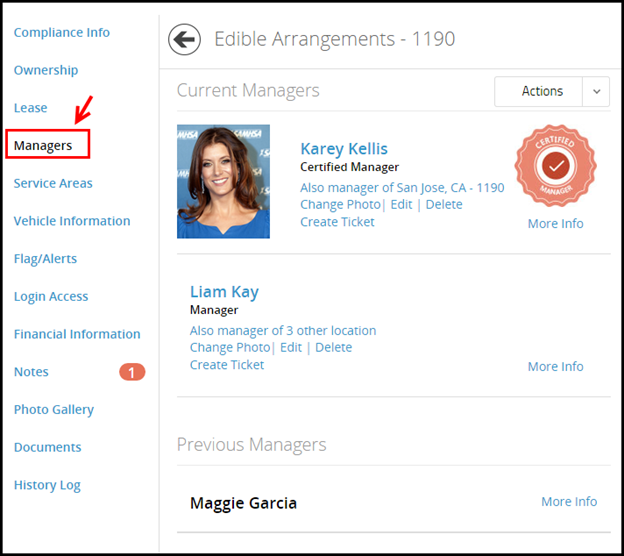Go to the Ownership section
The height and width of the screenshot is (556, 624).
pos(46,70)
